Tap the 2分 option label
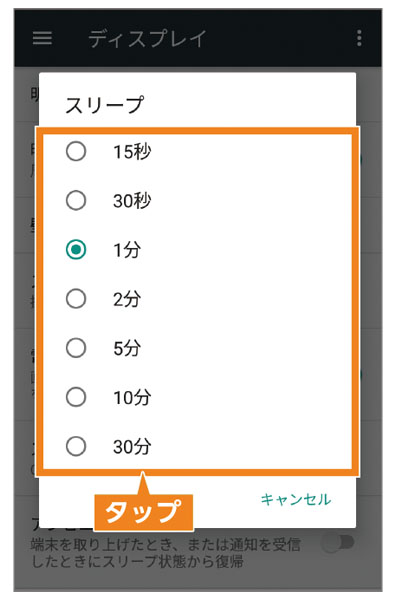Screen dimensions: 396x600 point(127,299)
